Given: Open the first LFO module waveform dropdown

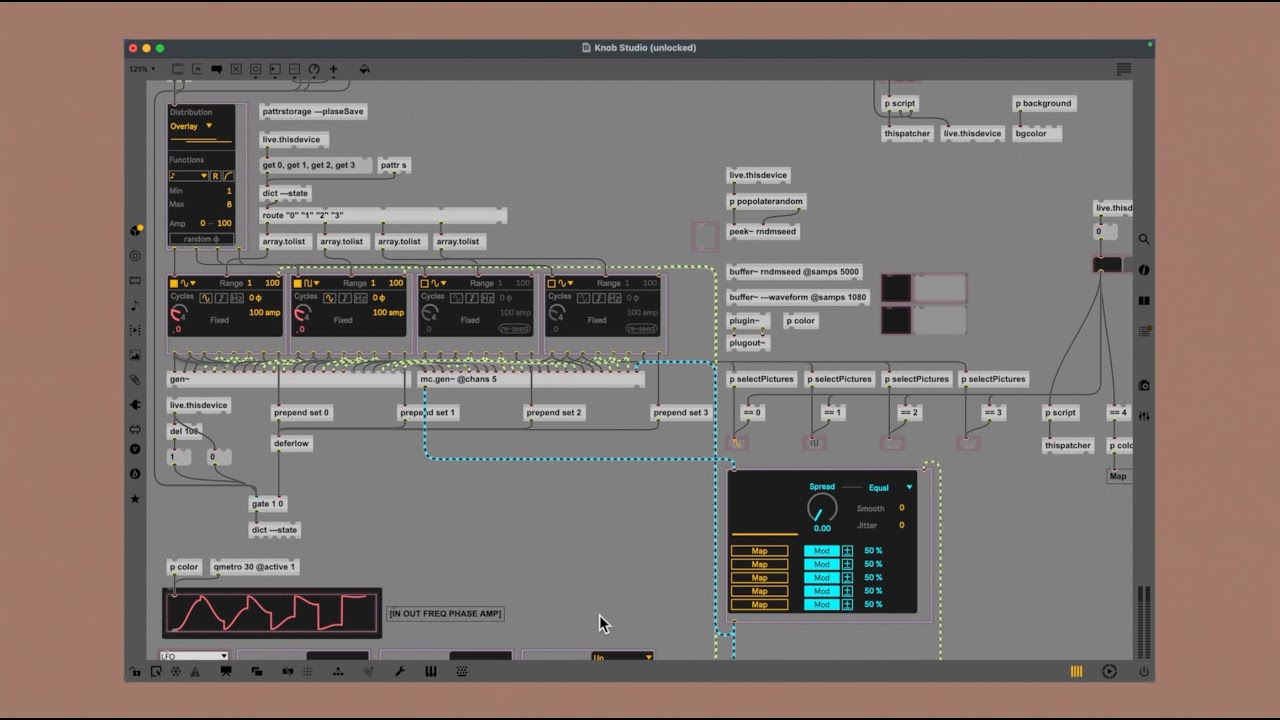Looking at the screenshot, I should tap(187, 283).
